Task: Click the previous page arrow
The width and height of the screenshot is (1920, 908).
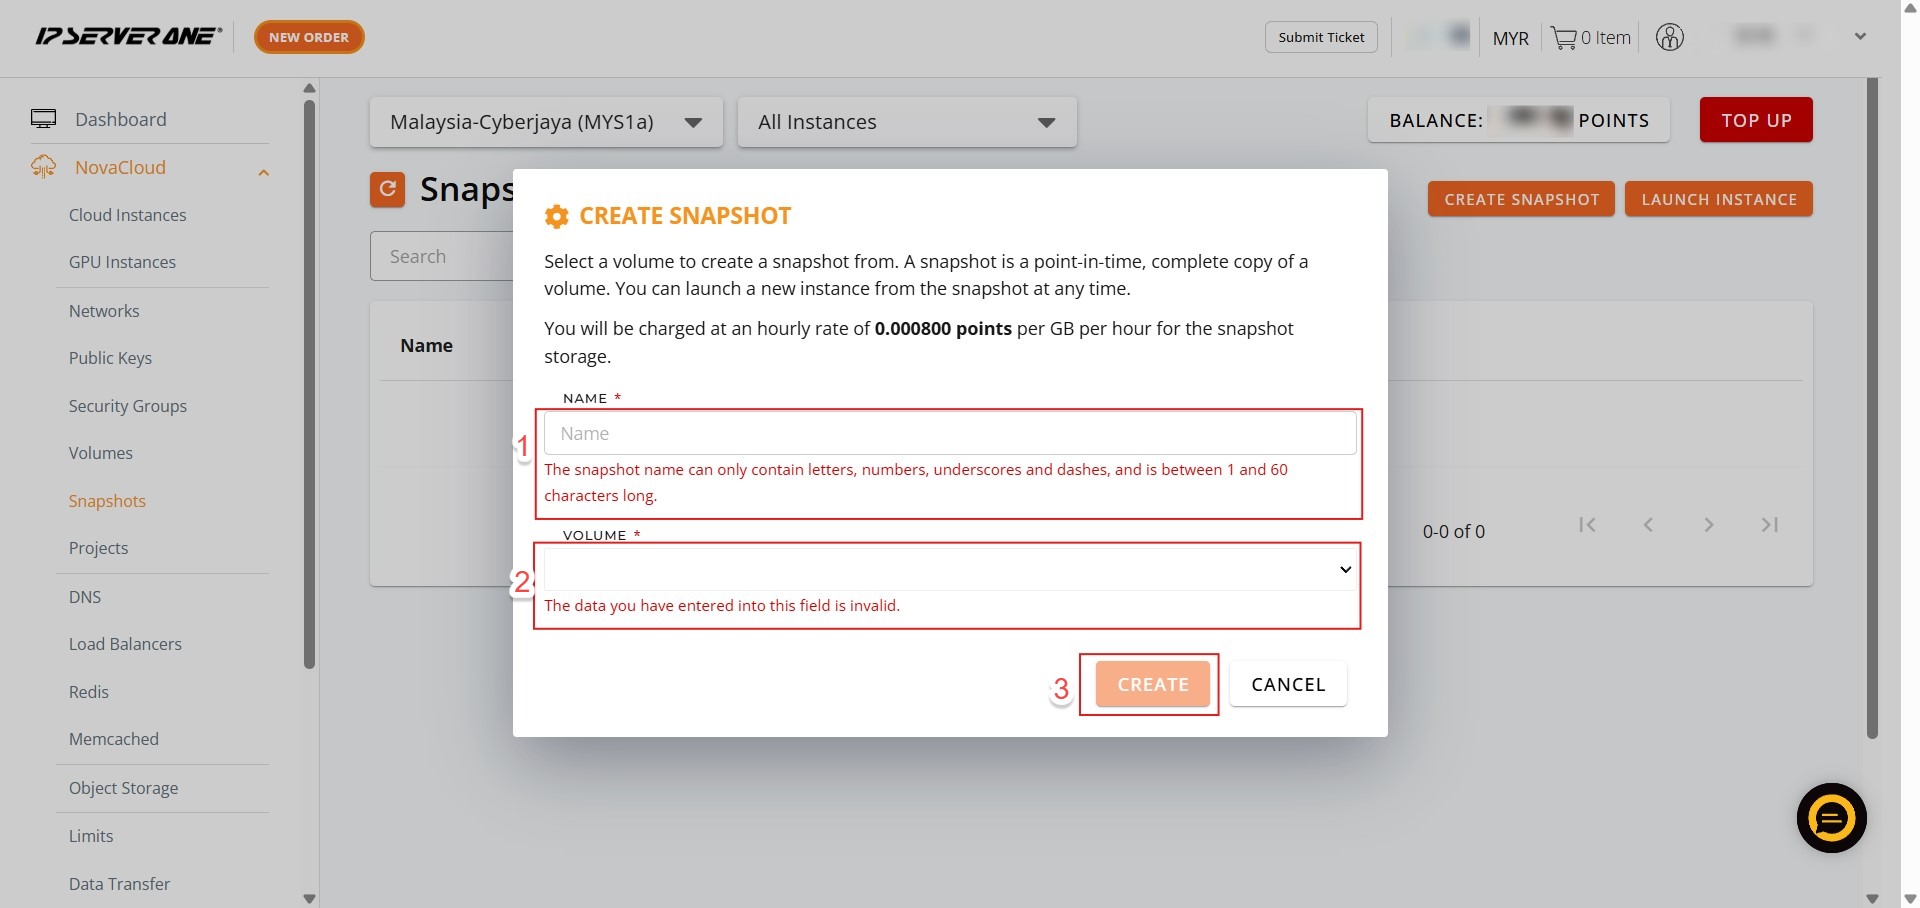Action: pos(1648,525)
